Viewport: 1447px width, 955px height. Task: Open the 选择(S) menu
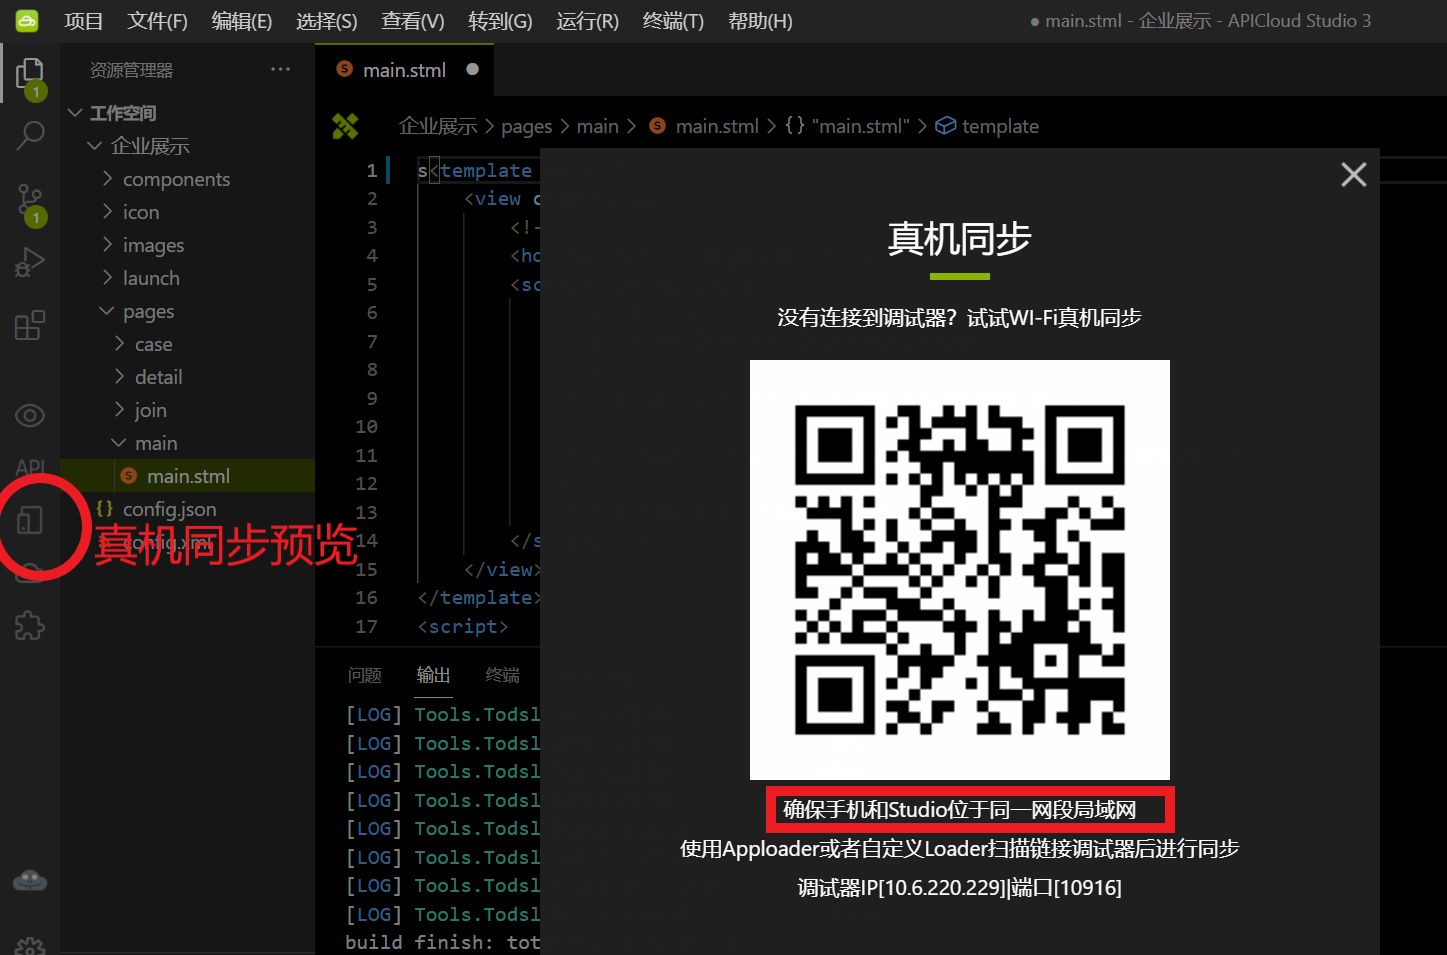tap(327, 21)
